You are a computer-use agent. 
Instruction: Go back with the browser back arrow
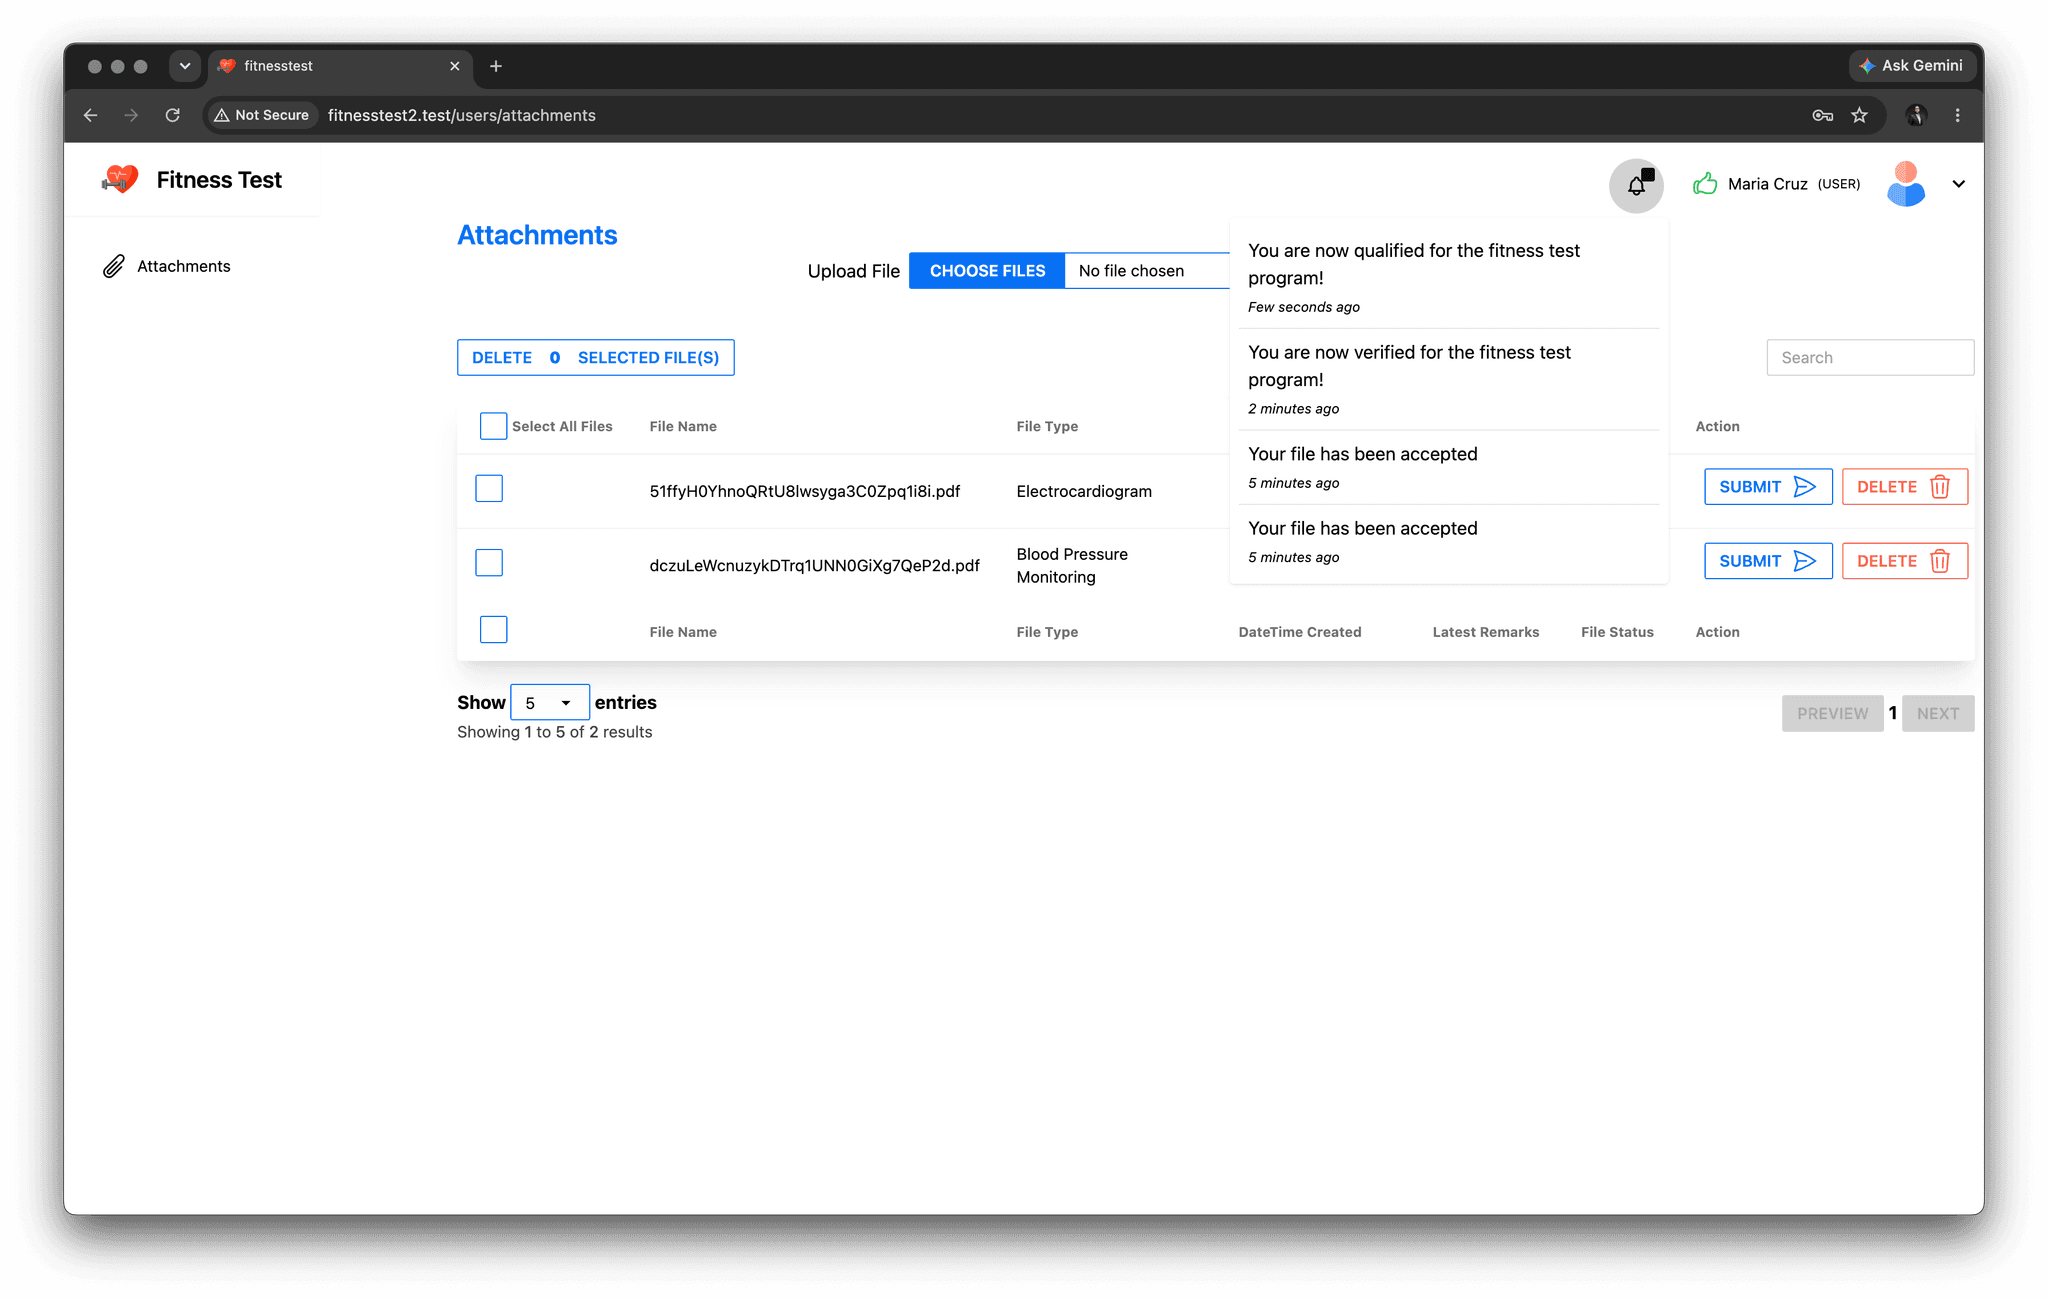pyautogui.click(x=90, y=115)
